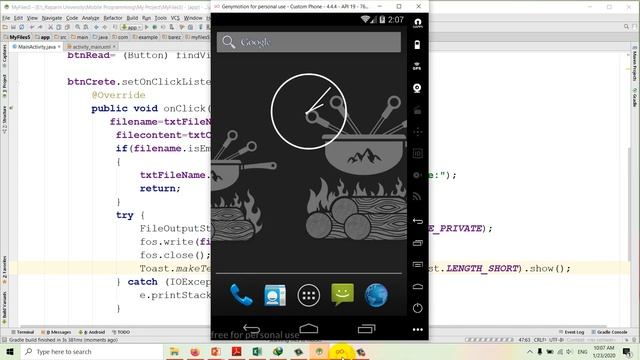Image resolution: width=640 pixels, height=360 pixels.
Task: Open the TODO tool window
Action: [121, 332]
